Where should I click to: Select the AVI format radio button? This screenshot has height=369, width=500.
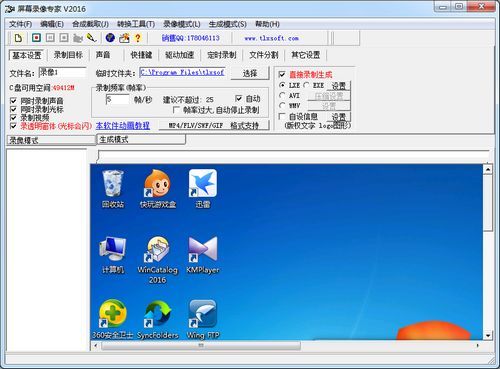[x=282, y=96]
